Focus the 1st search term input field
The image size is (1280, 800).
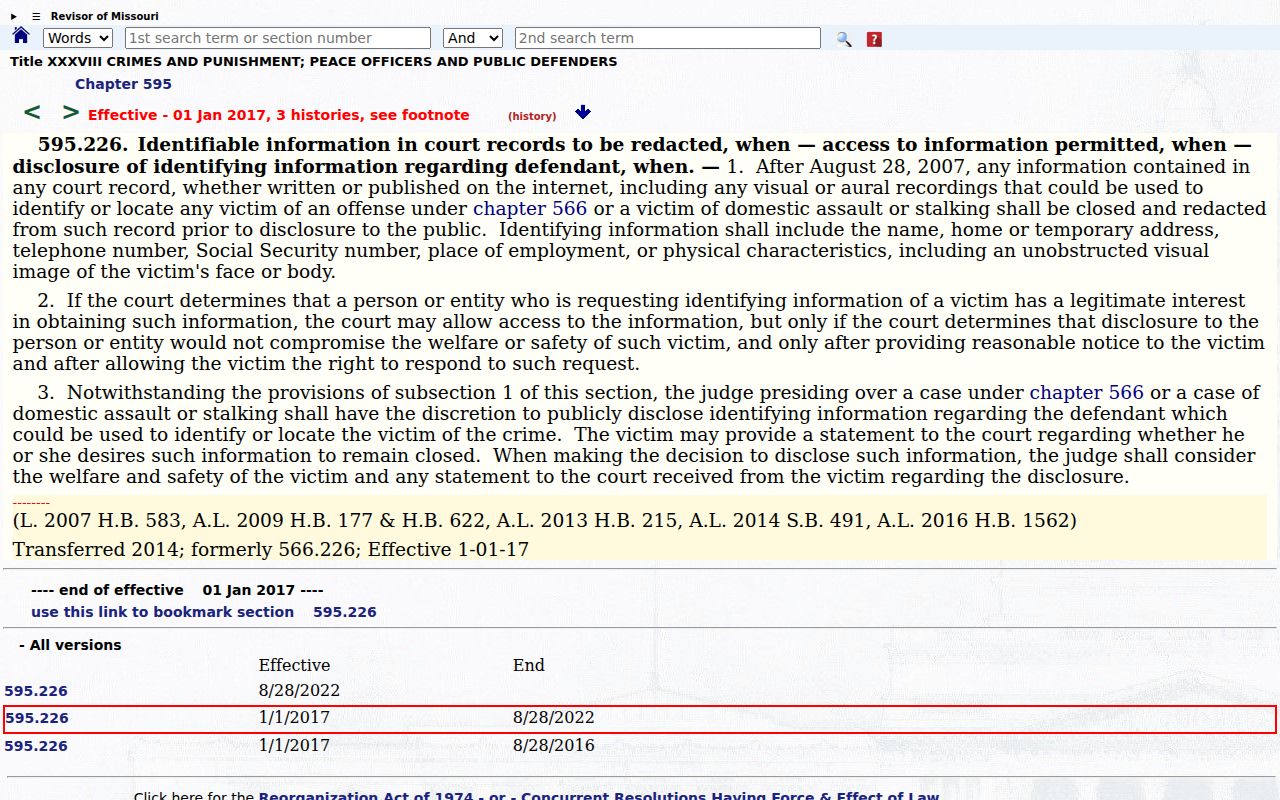(278, 38)
